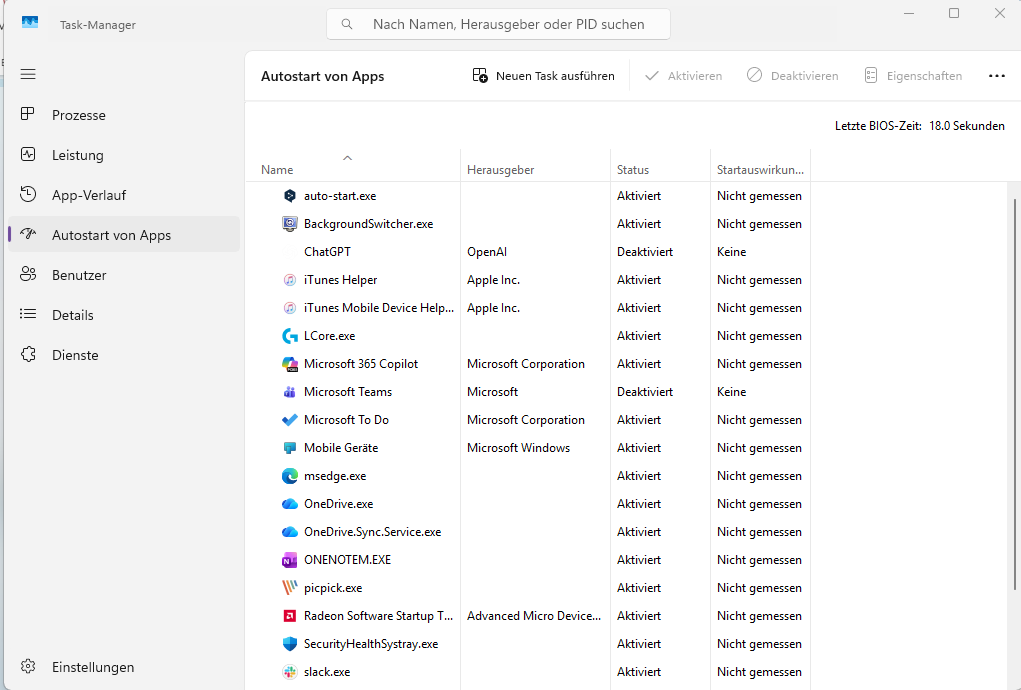Open App-Verlauf via its clock icon
This screenshot has height=690, width=1021.
[29, 194]
